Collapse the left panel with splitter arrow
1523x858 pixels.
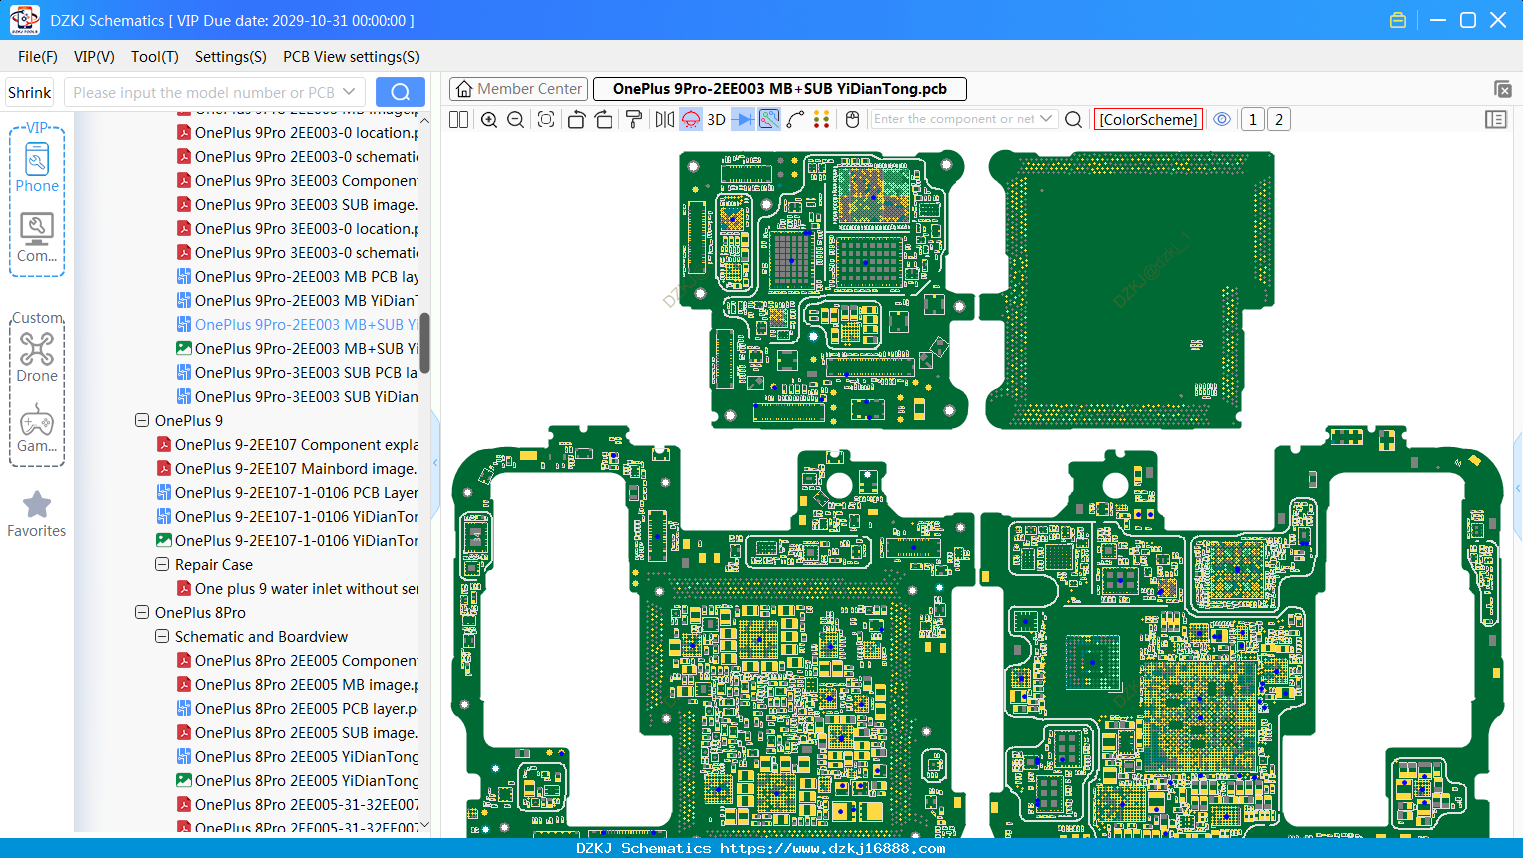click(435, 463)
